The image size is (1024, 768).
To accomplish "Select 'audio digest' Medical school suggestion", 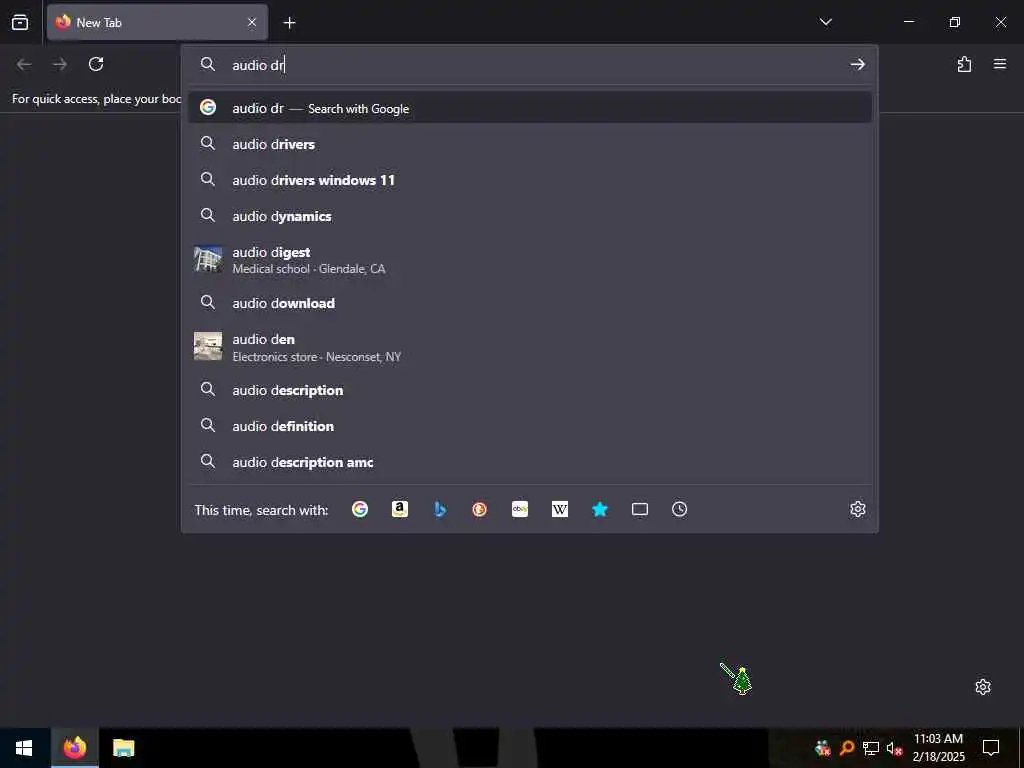I will point(530,259).
